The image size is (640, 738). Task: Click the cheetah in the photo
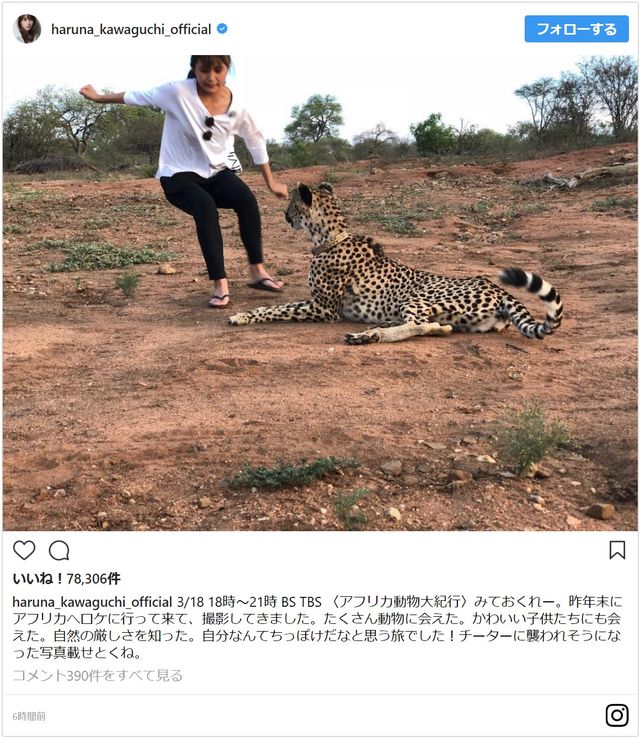point(395,278)
